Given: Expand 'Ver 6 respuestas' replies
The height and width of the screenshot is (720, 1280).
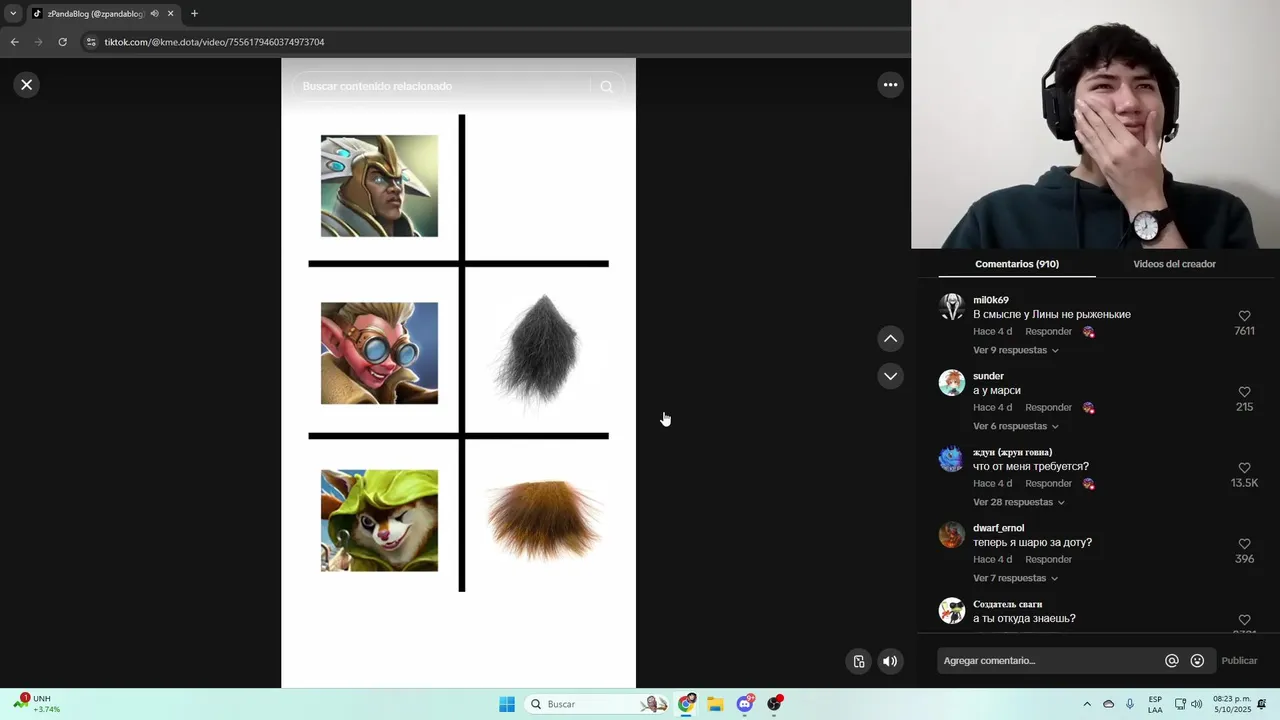Looking at the screenshot, I should pyautogui.click(x=1015, y=426).
